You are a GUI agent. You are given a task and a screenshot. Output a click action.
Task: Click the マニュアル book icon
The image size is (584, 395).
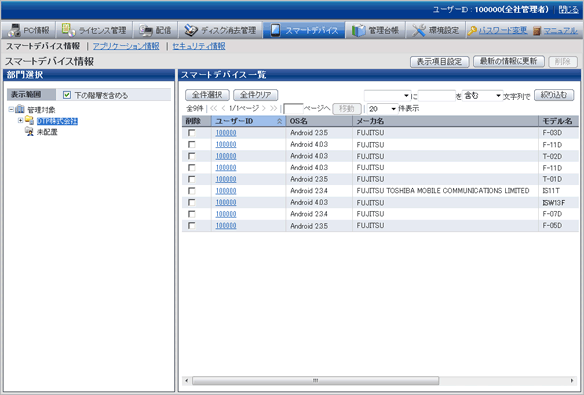[x=537, y=31]
